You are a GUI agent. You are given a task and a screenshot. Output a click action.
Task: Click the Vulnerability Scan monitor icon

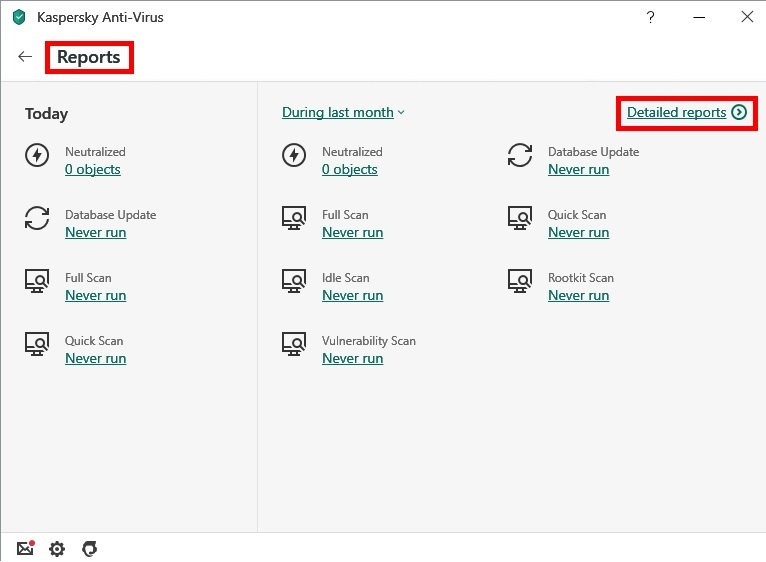[294, 344]
